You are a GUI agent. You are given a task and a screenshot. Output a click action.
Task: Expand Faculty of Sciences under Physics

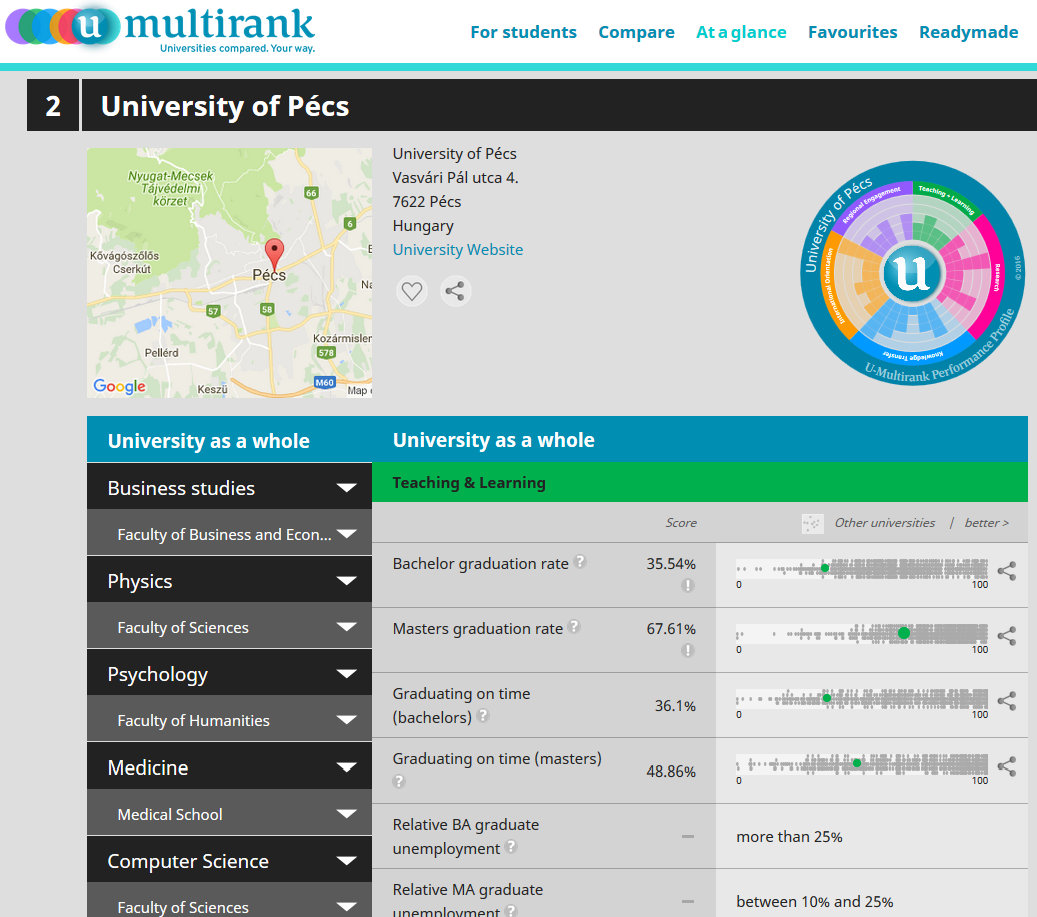point(229,626)
